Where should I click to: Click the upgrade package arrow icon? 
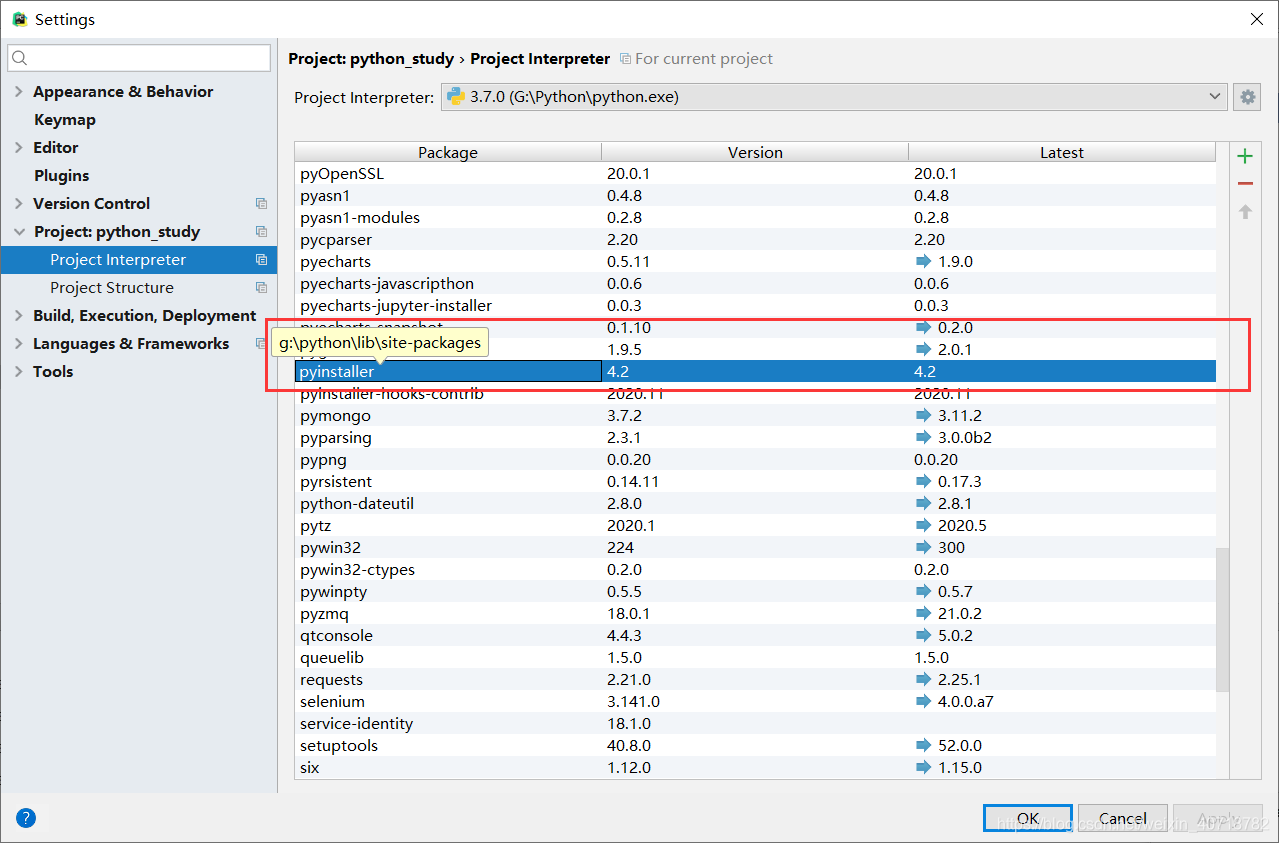(1245, 212)
